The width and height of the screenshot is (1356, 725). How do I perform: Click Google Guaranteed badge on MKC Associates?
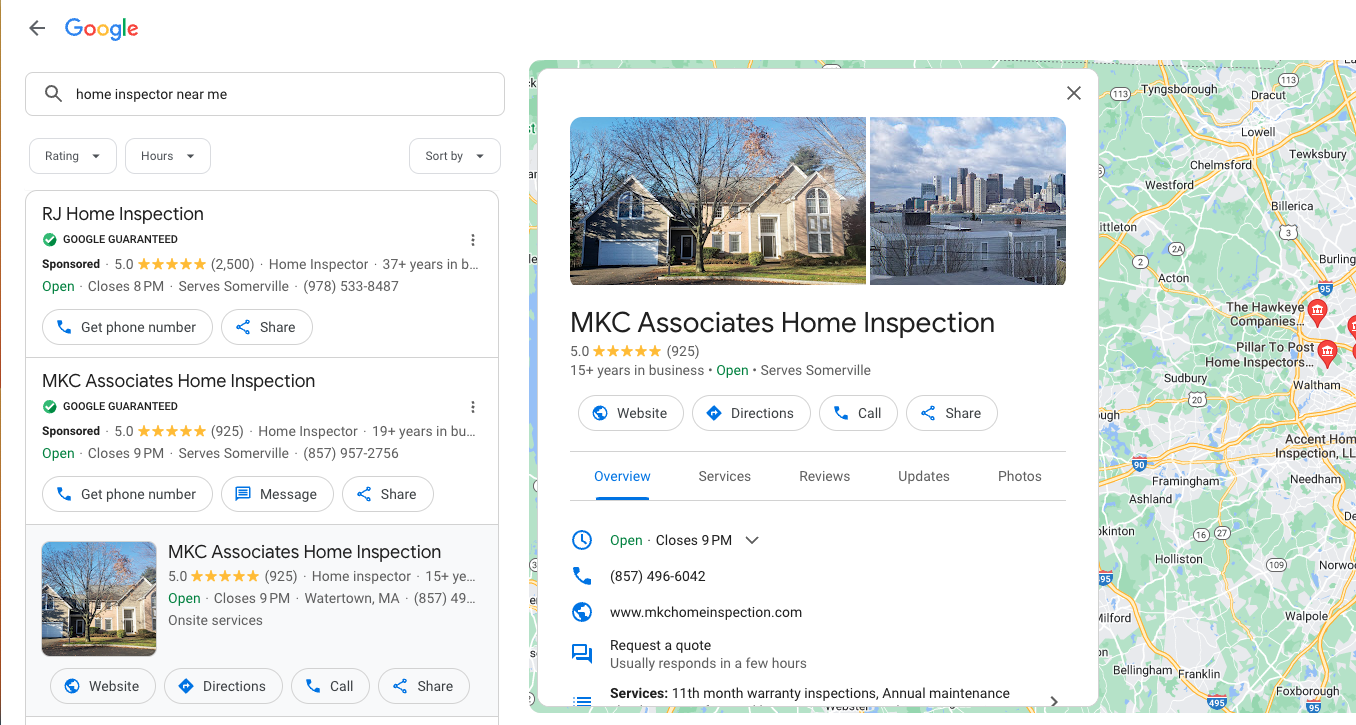pos(110,407)
